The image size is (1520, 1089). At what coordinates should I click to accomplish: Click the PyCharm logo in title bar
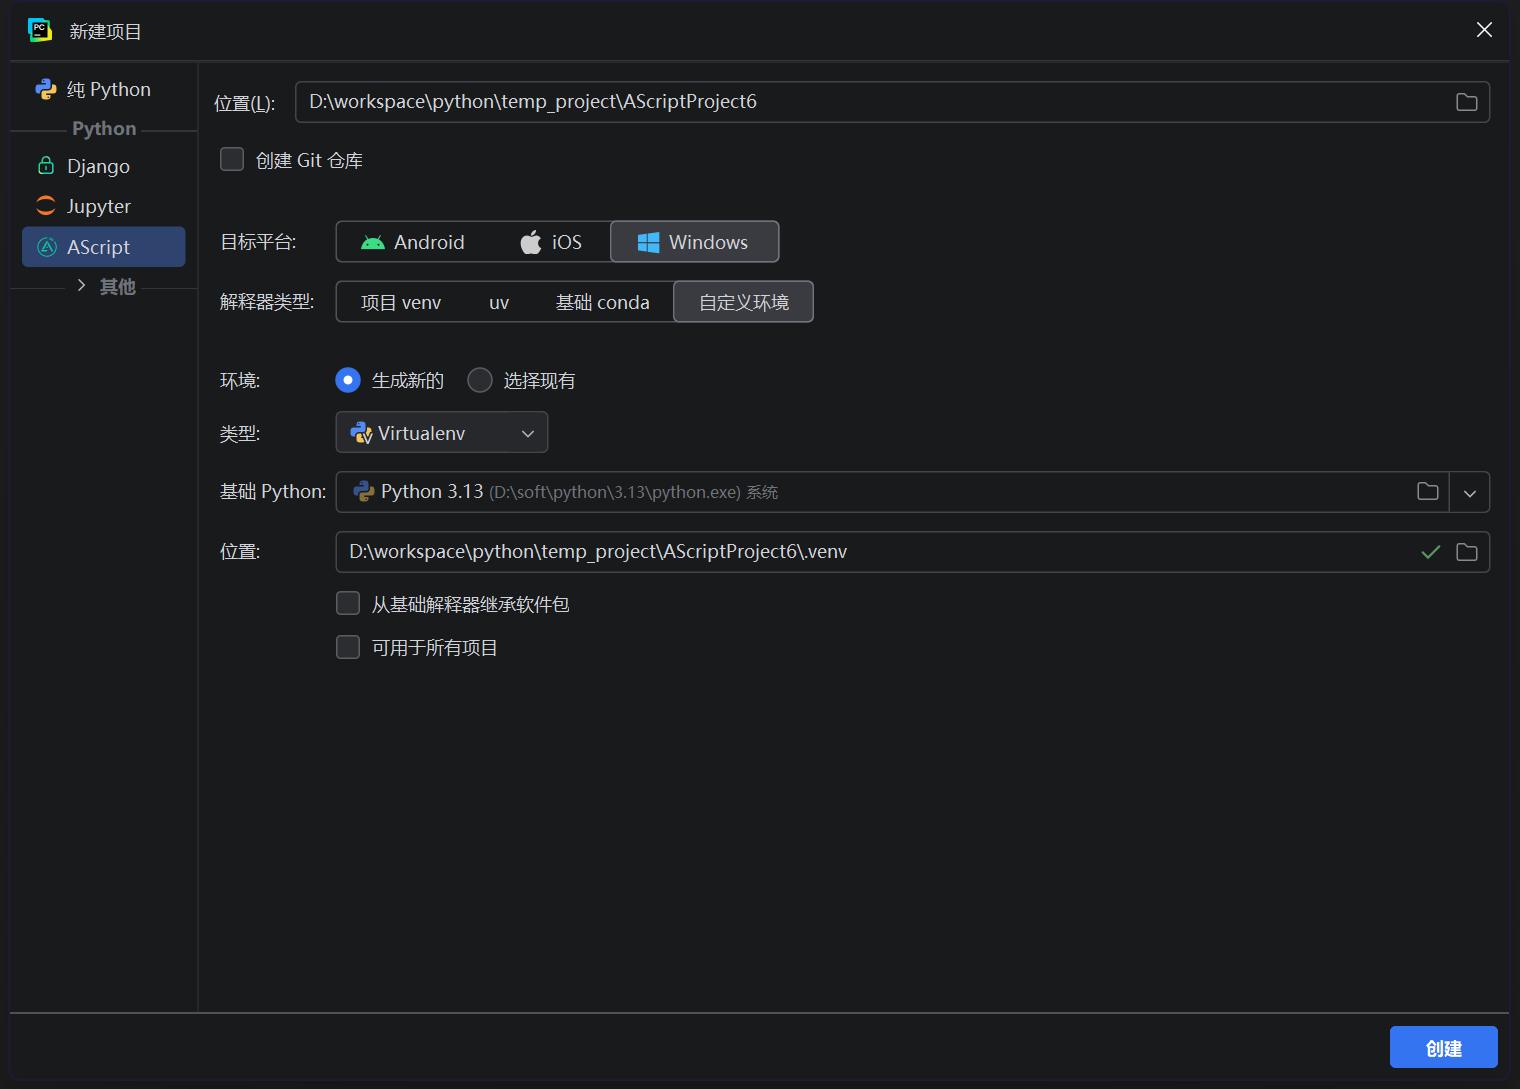(x=40, y=30)
